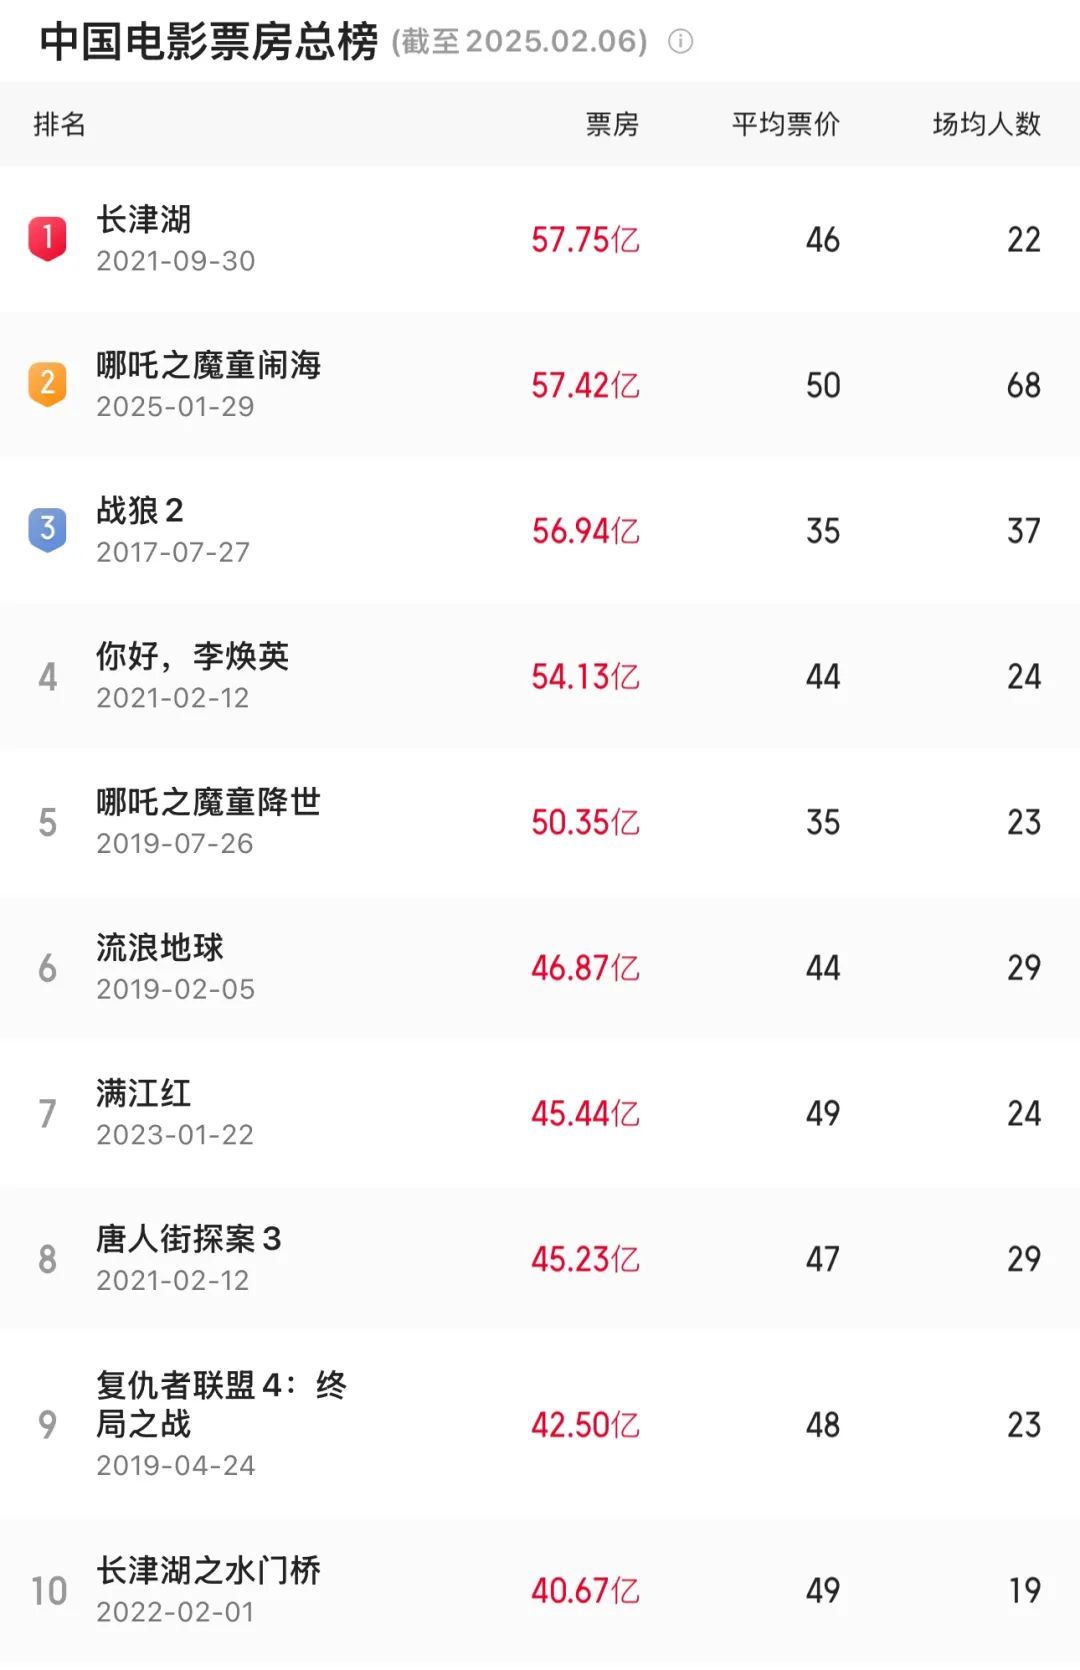Open the 战狼2 movie entry

point(540,531)
